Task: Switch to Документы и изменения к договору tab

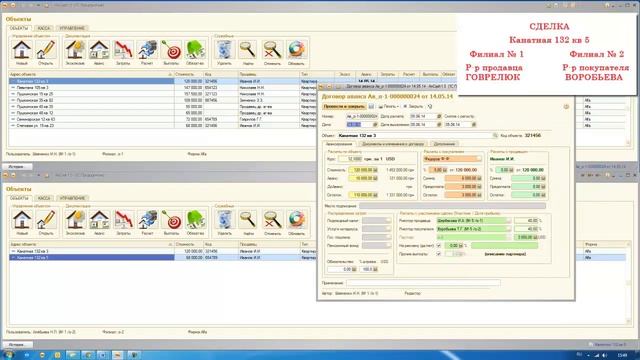Action: click(x=393, y=144)
